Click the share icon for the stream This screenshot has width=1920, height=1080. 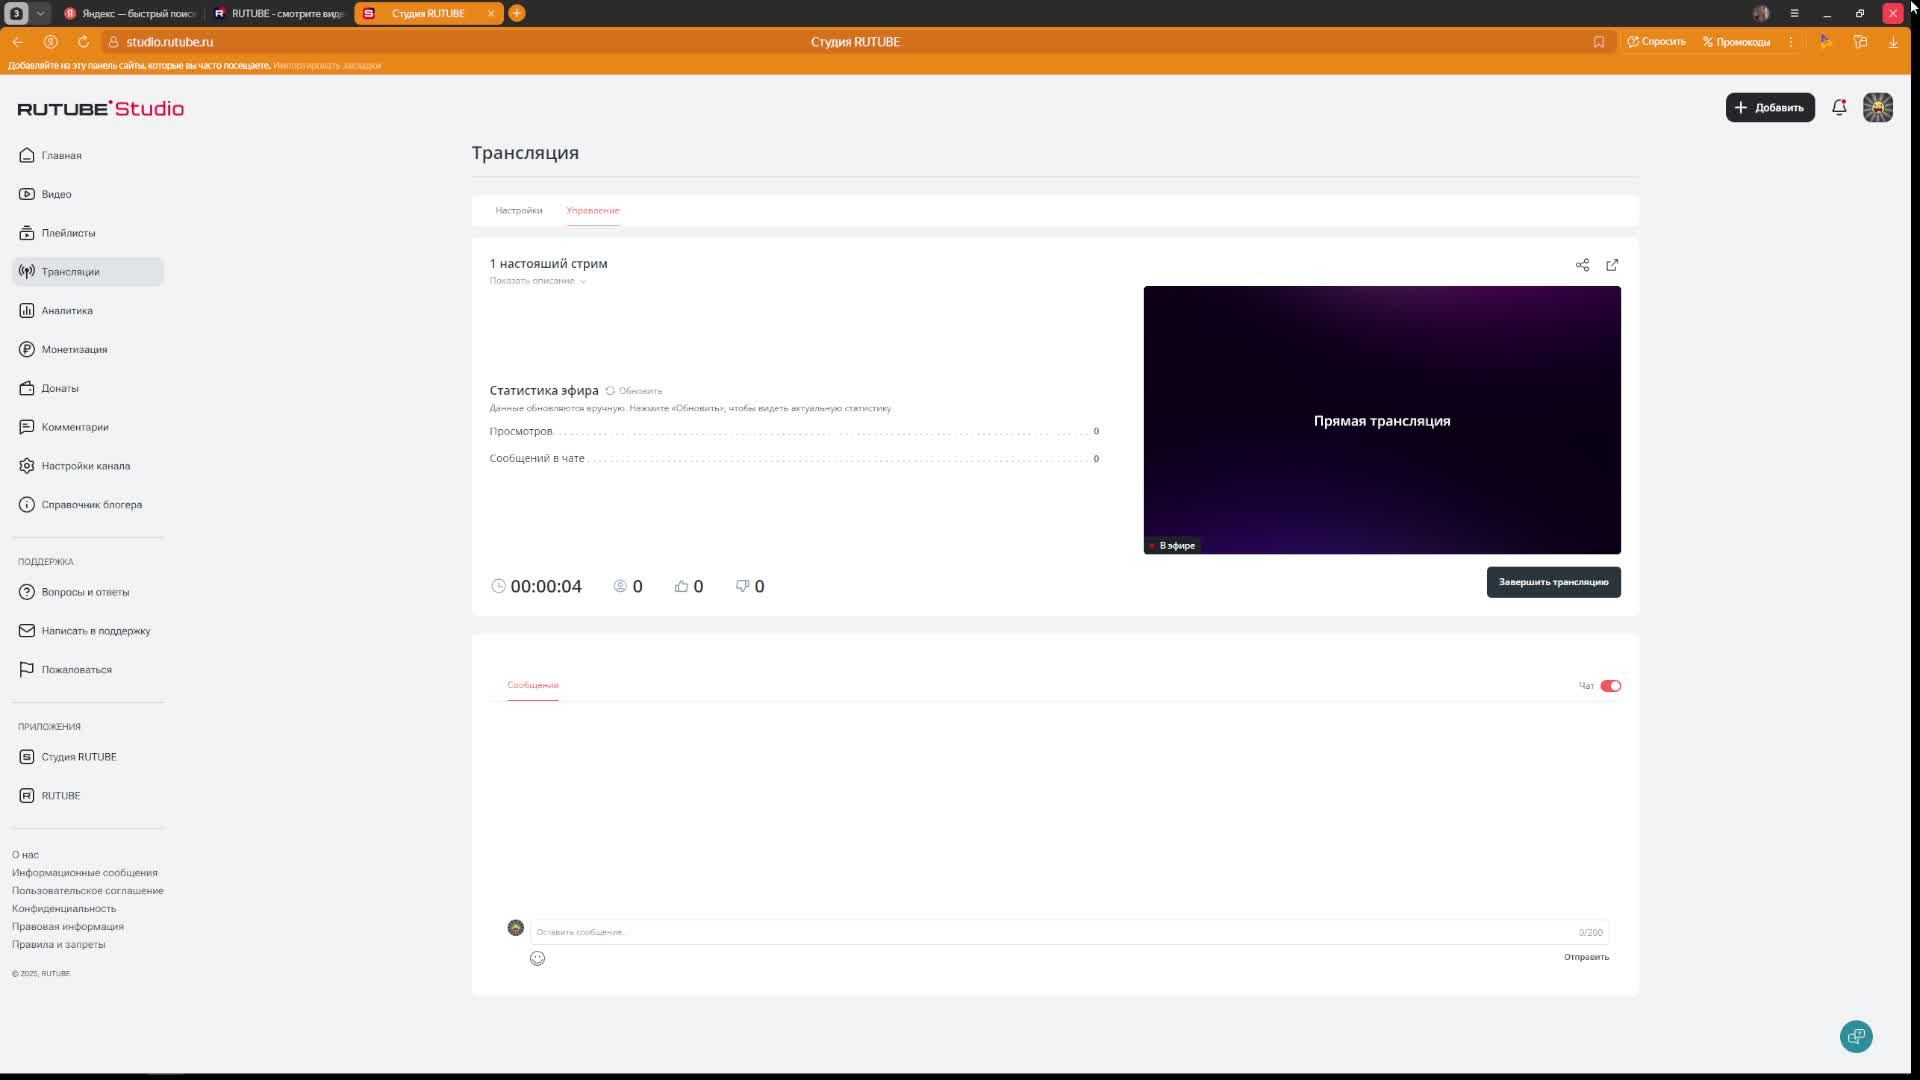point(1582,265)
